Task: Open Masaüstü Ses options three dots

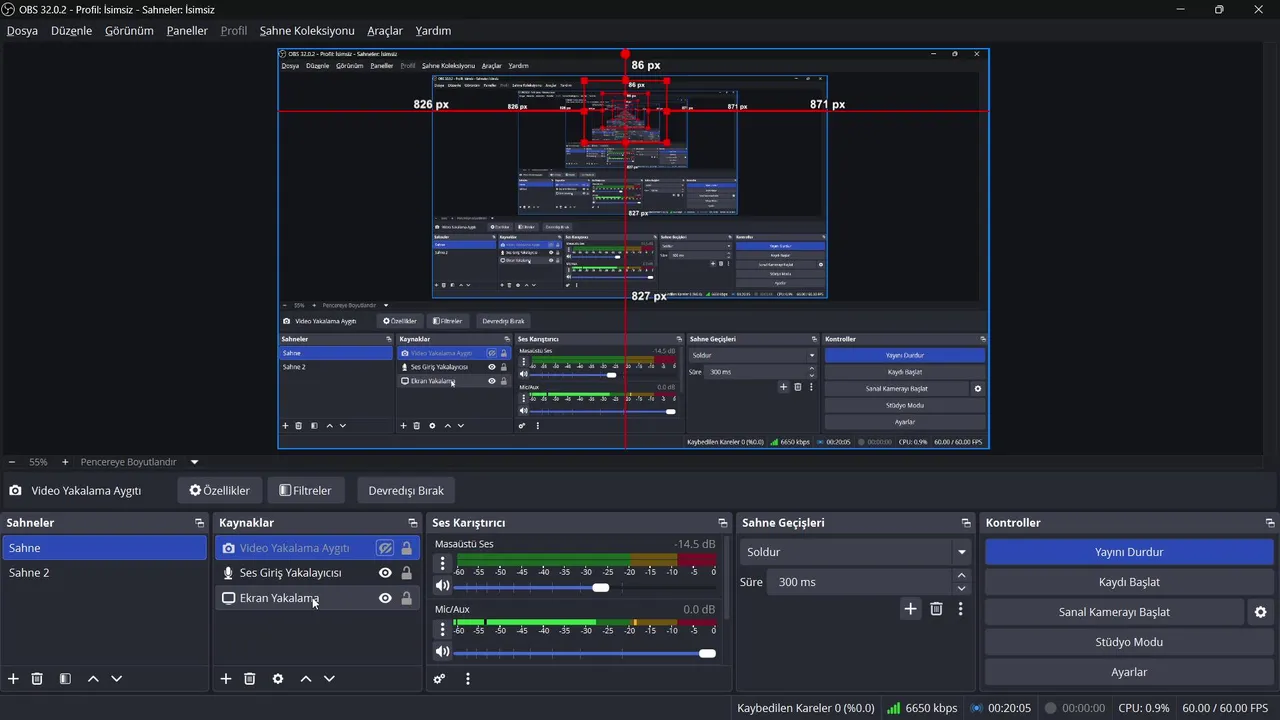Action: (443, 564)
